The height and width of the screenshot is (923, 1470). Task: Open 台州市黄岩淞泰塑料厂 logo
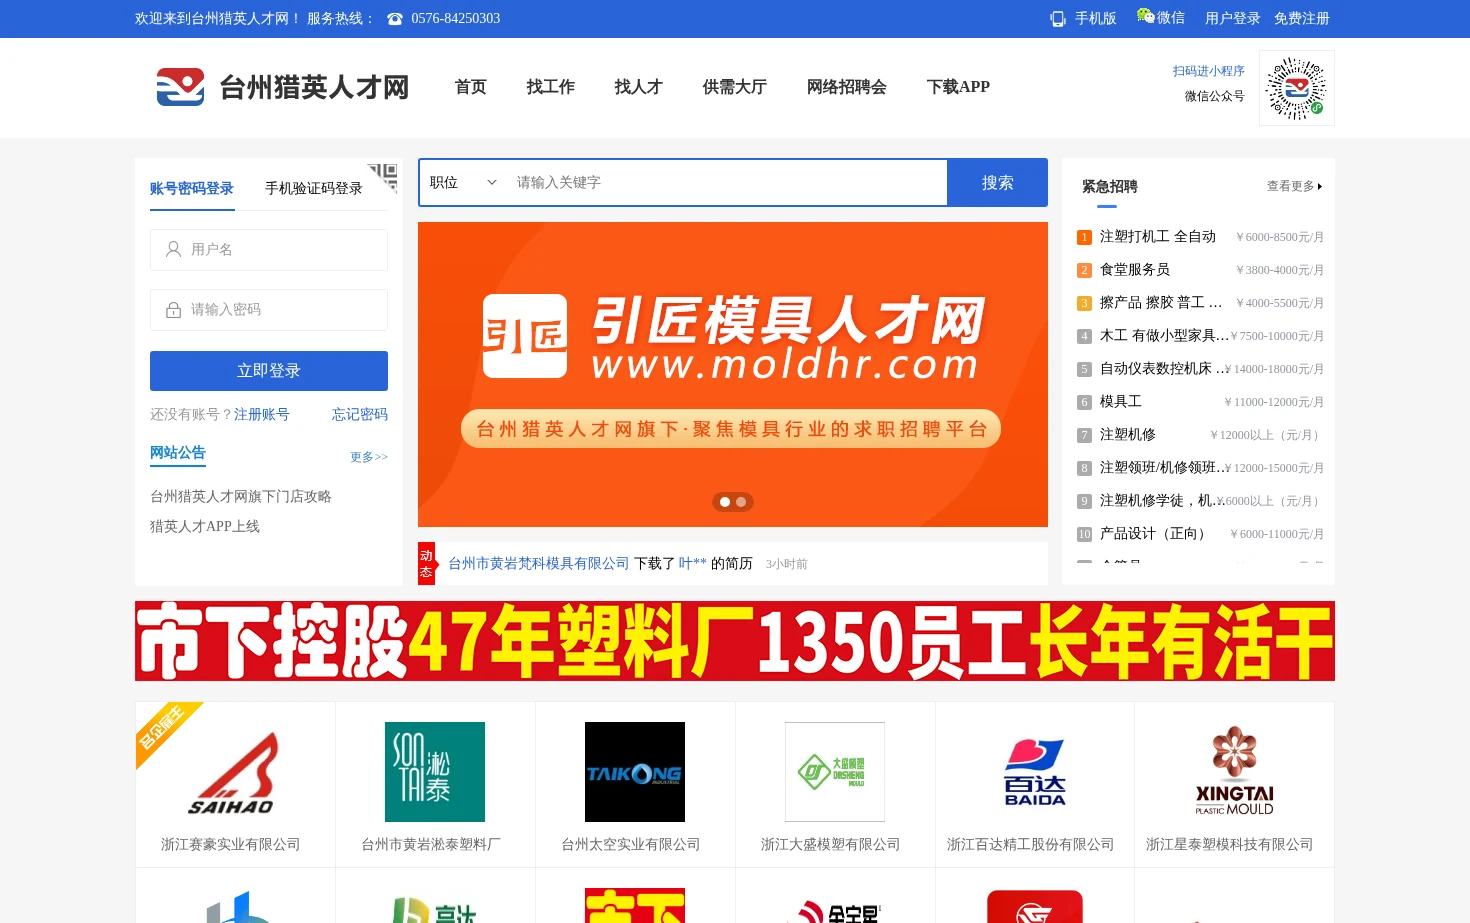(435, 772)
